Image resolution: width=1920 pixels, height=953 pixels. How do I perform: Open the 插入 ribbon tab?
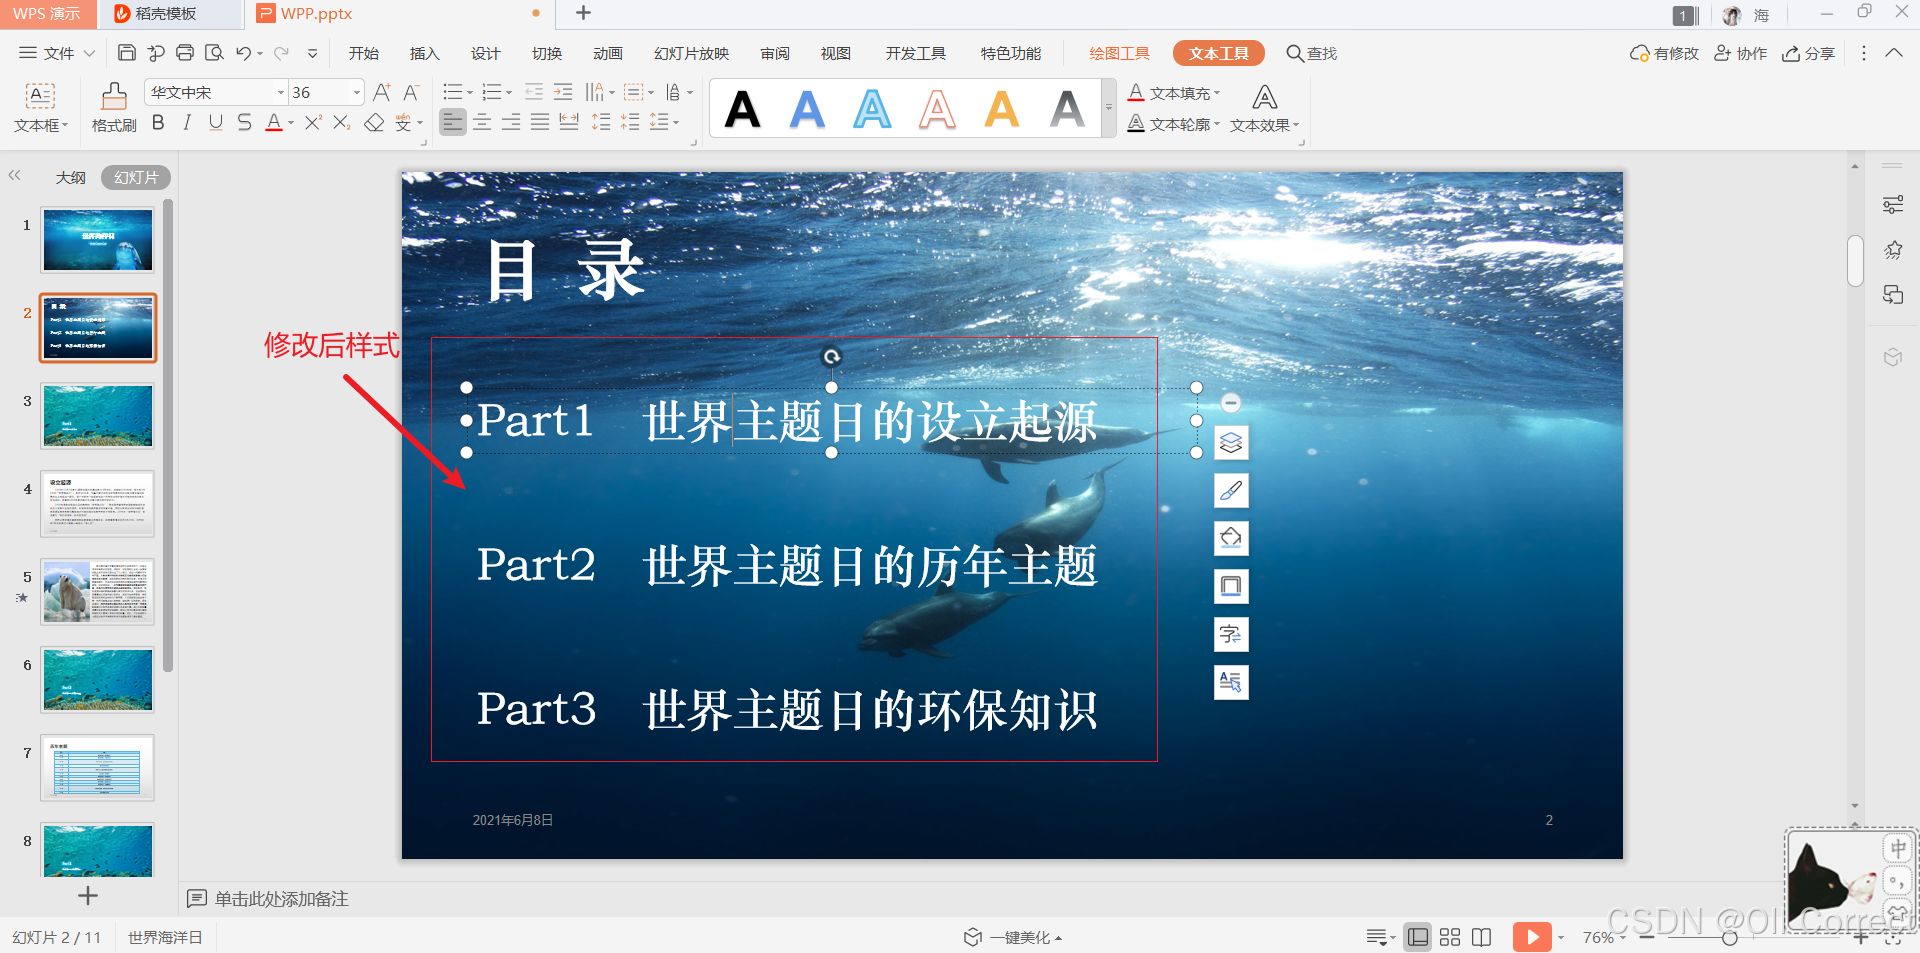(x=425, y=53)
